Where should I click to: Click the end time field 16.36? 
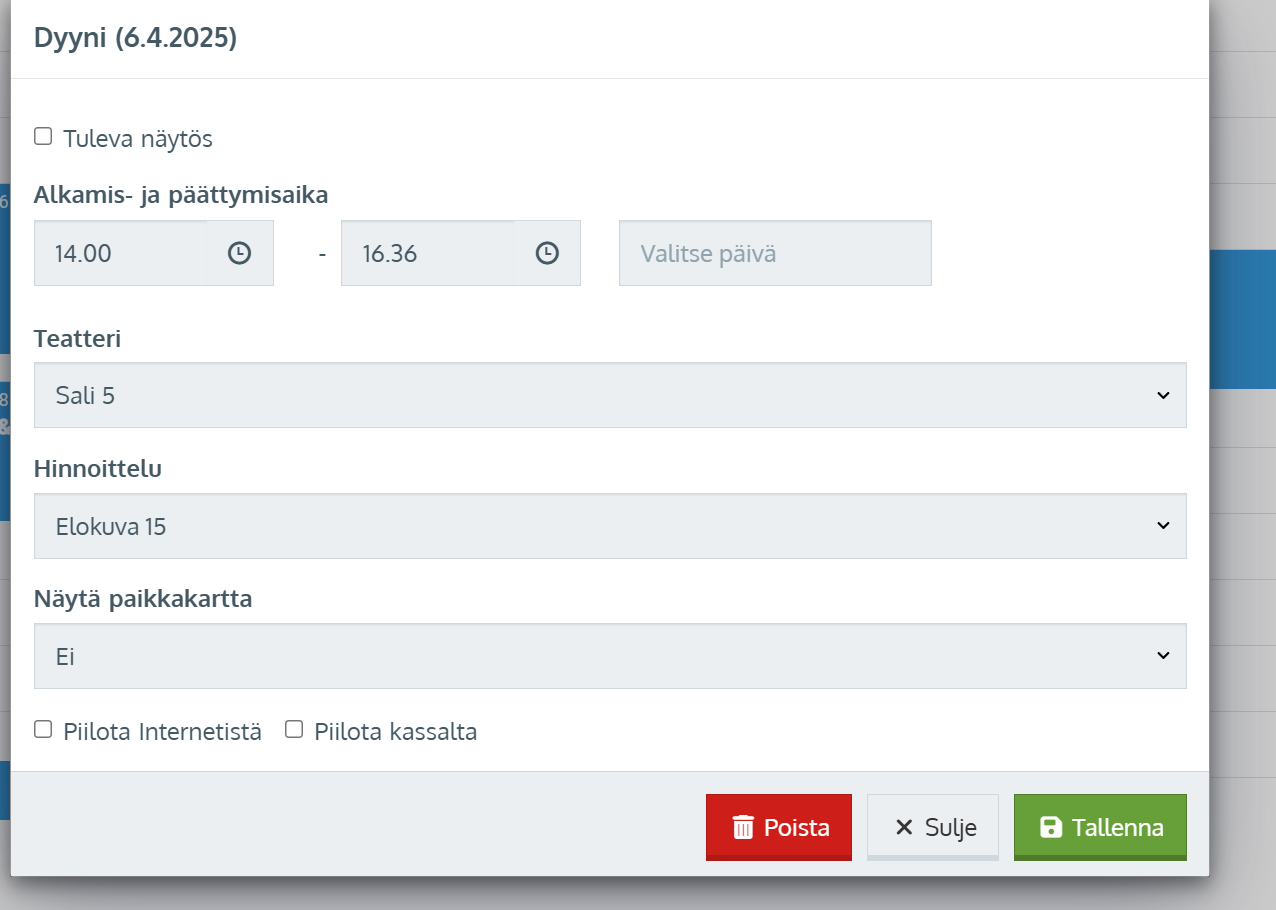(x=428, y=253)
